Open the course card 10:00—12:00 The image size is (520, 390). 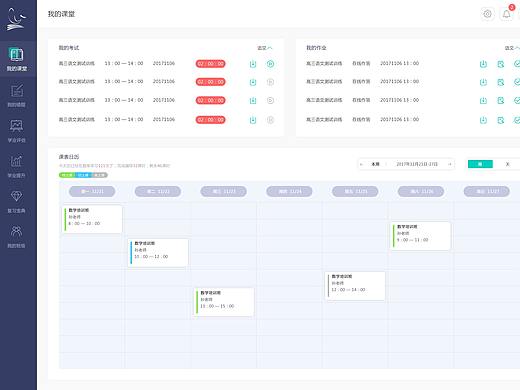coord(158,252)
